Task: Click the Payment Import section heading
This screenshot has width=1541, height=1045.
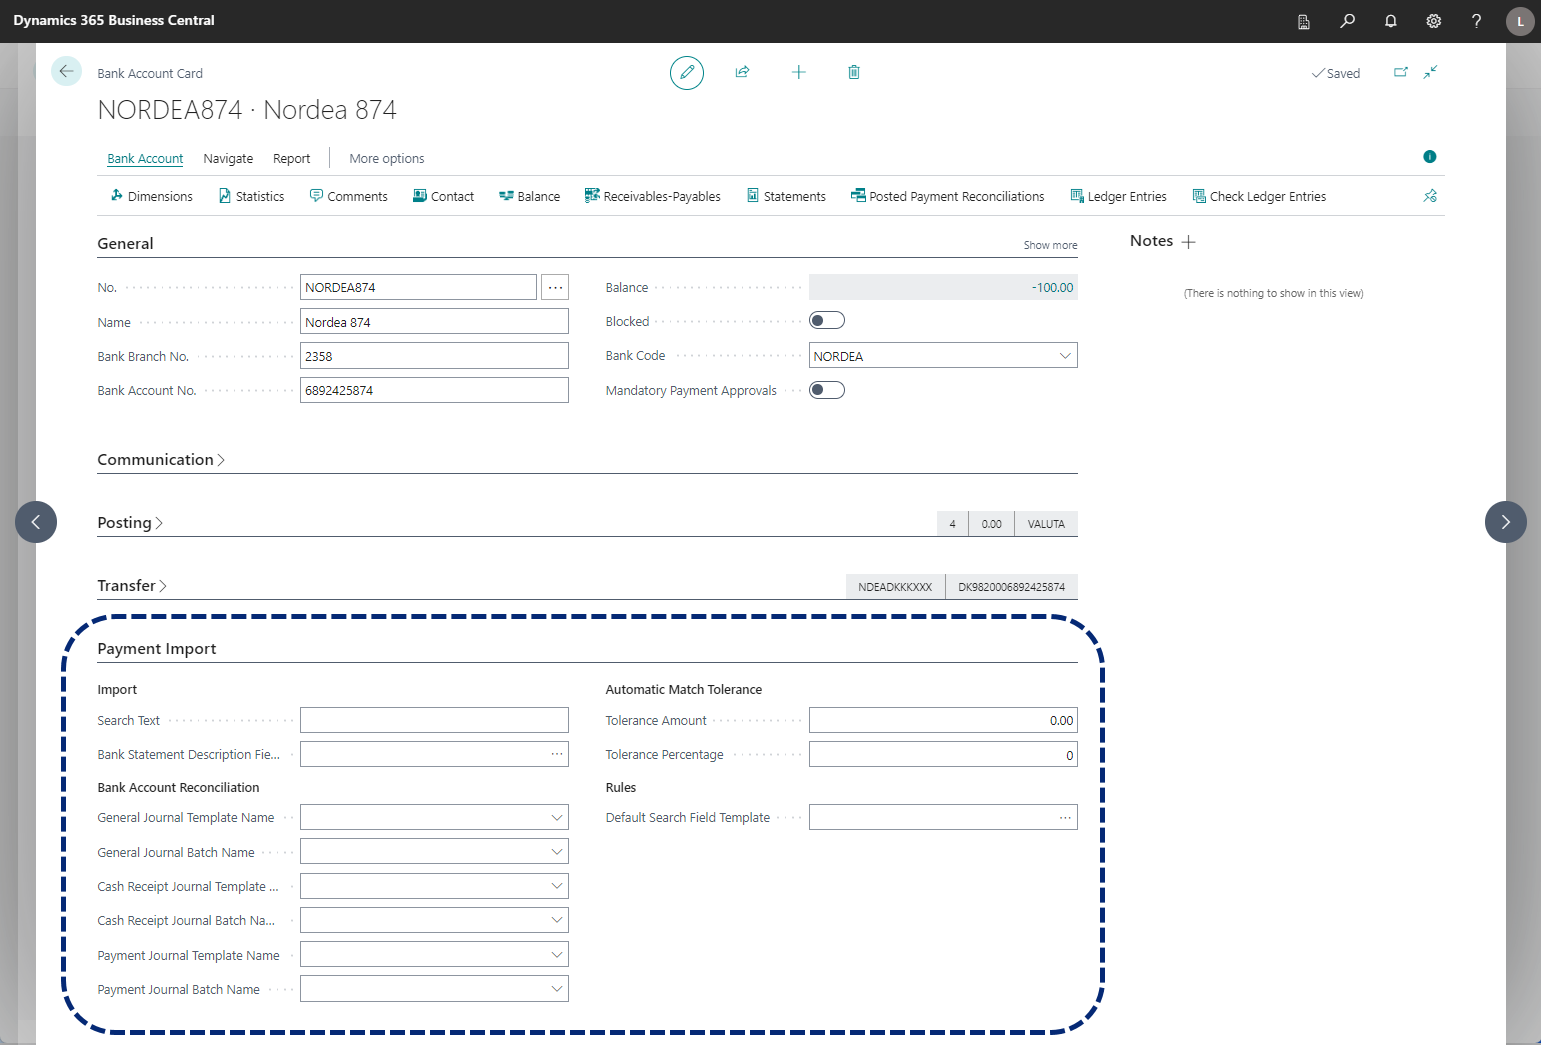Action: [x=157, y=649]
